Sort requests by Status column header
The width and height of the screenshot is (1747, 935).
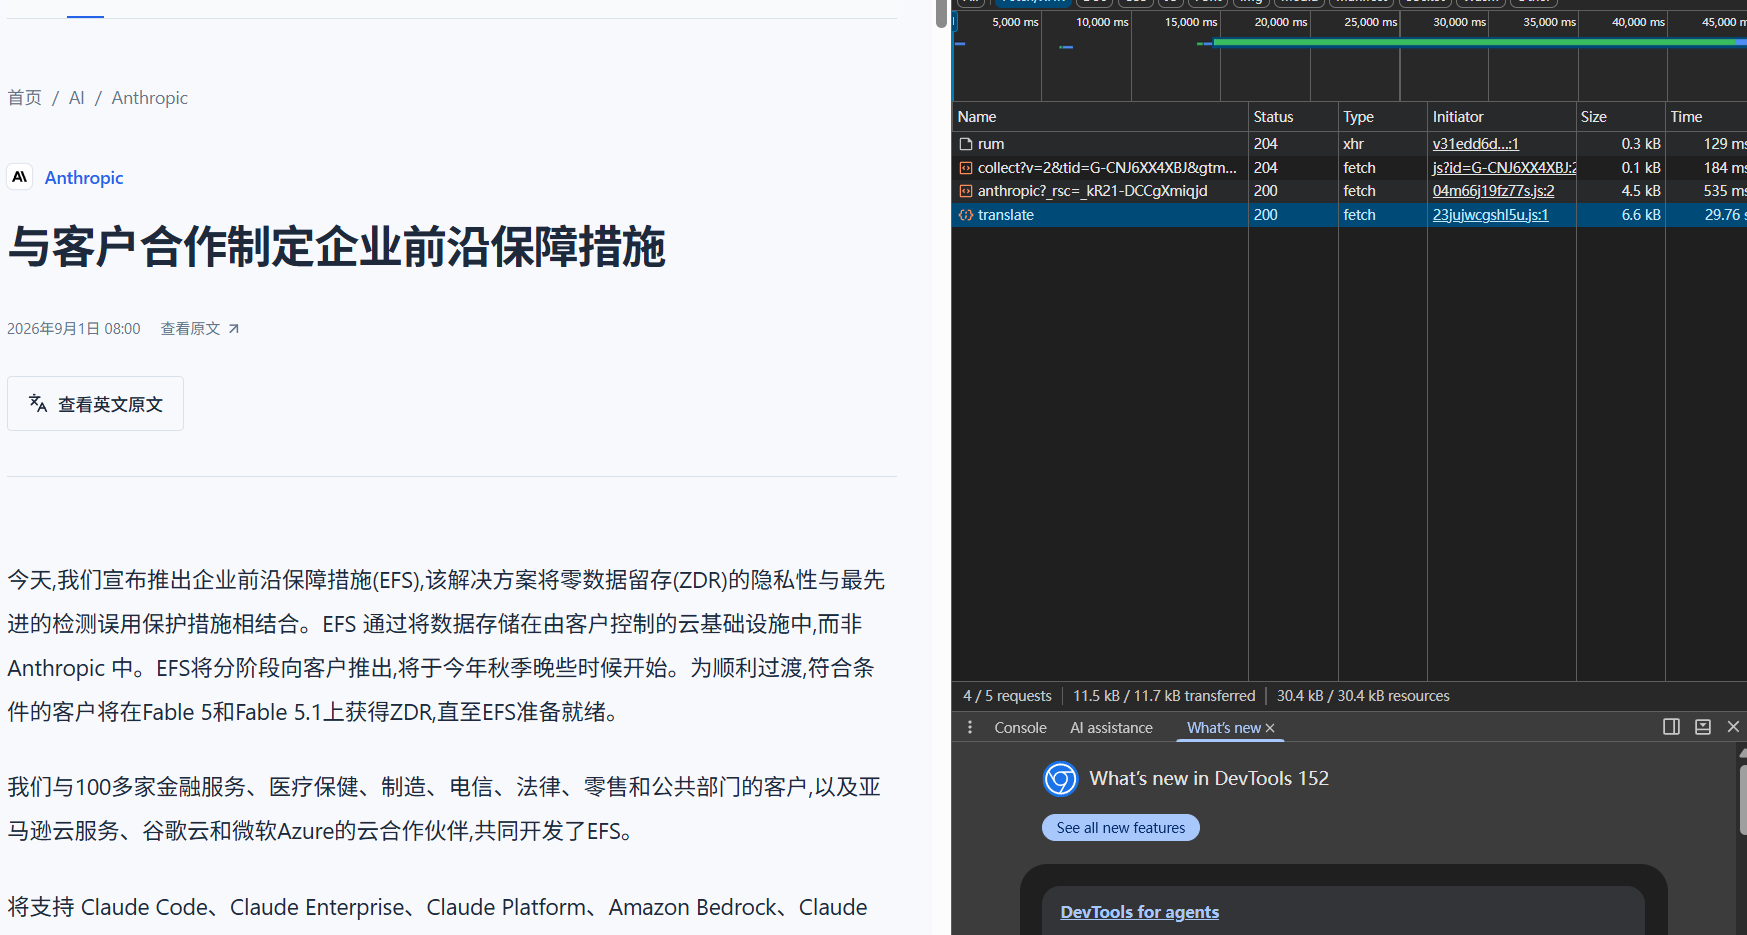(1293, 117)
